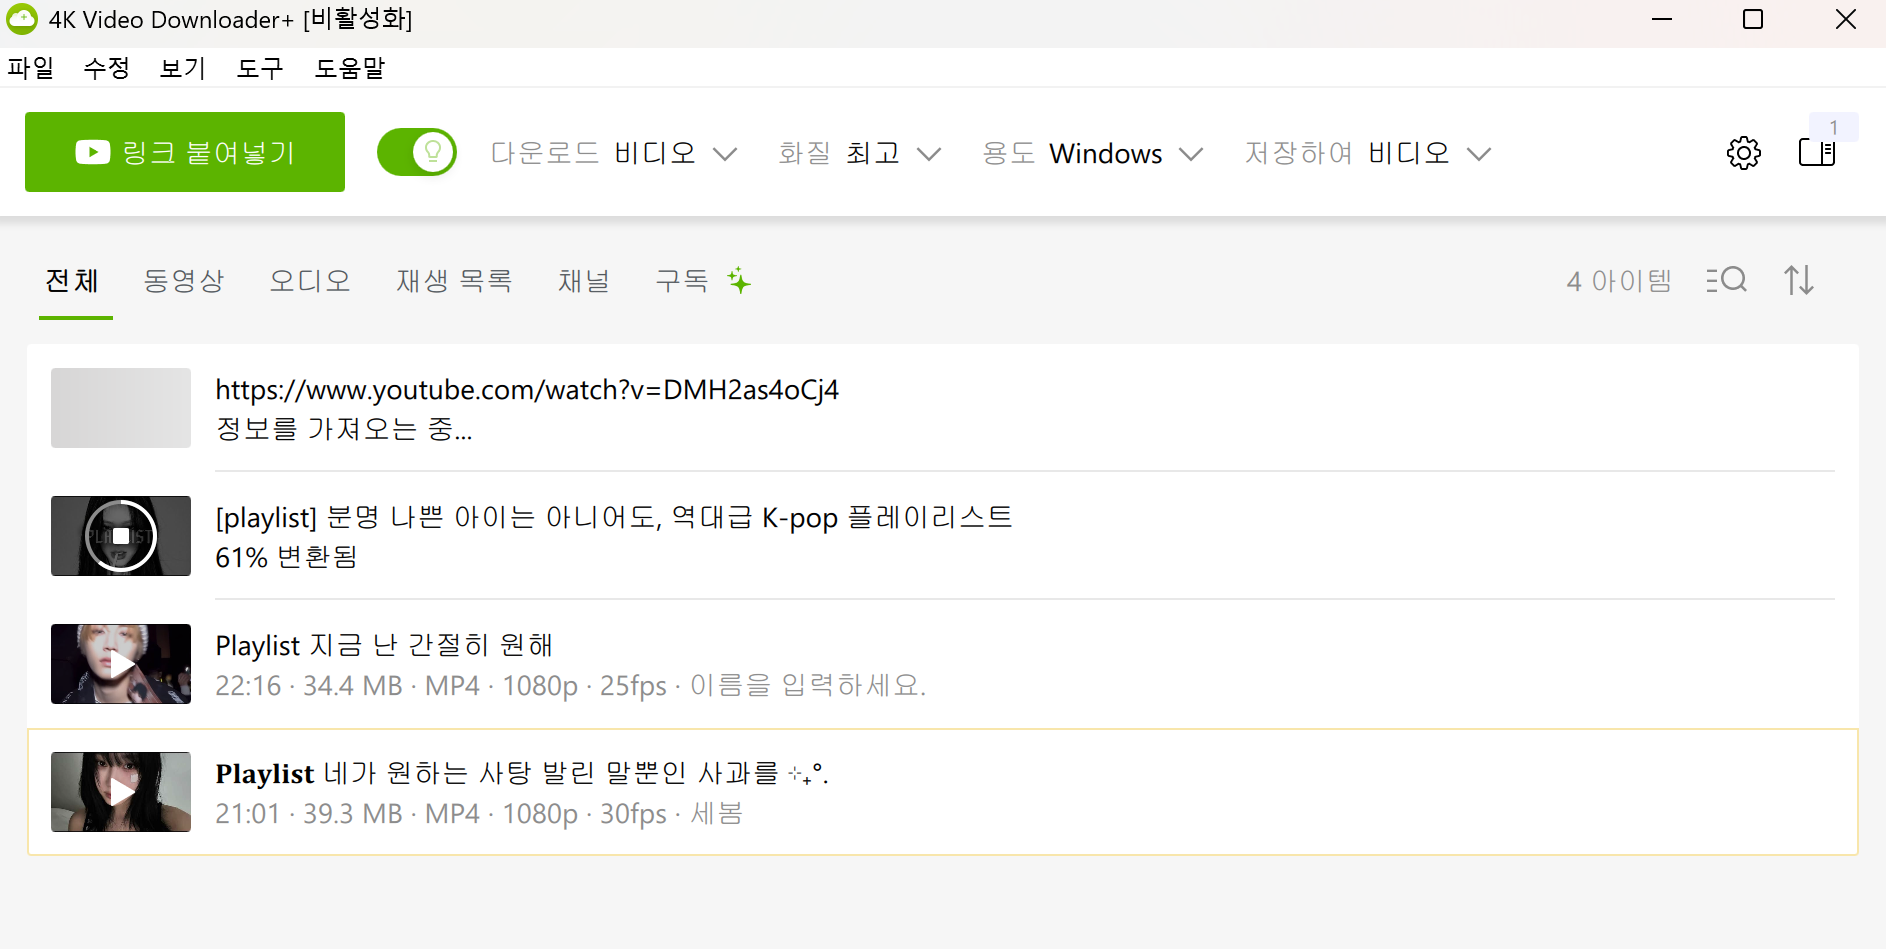
Task: Open the sort order arrows icon
Action: point(1799,280)
